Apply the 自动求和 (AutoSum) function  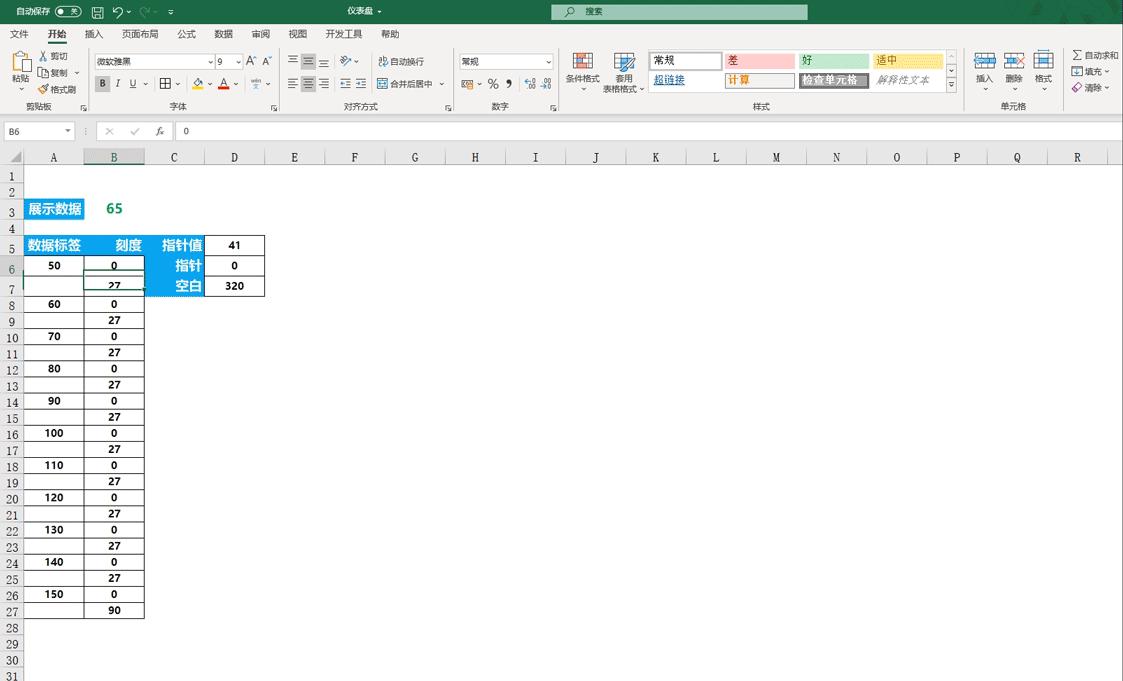[x=1090, y=57]
